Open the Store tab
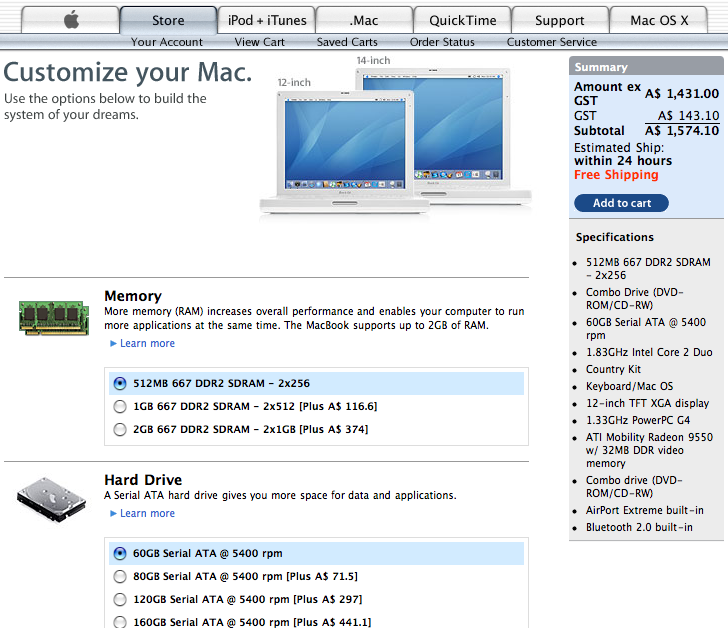The height and width of the screenshot is (628, 728). 168,20
